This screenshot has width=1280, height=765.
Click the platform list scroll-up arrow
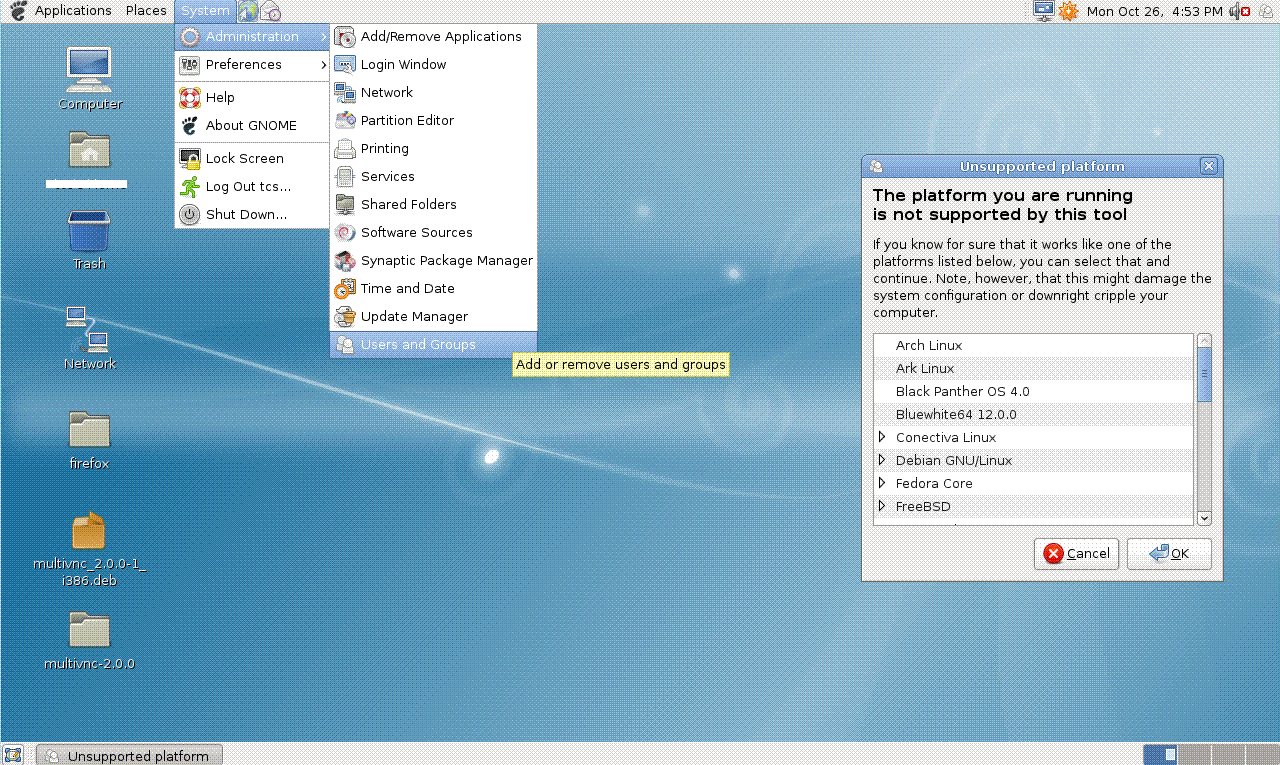point(1204,341)
